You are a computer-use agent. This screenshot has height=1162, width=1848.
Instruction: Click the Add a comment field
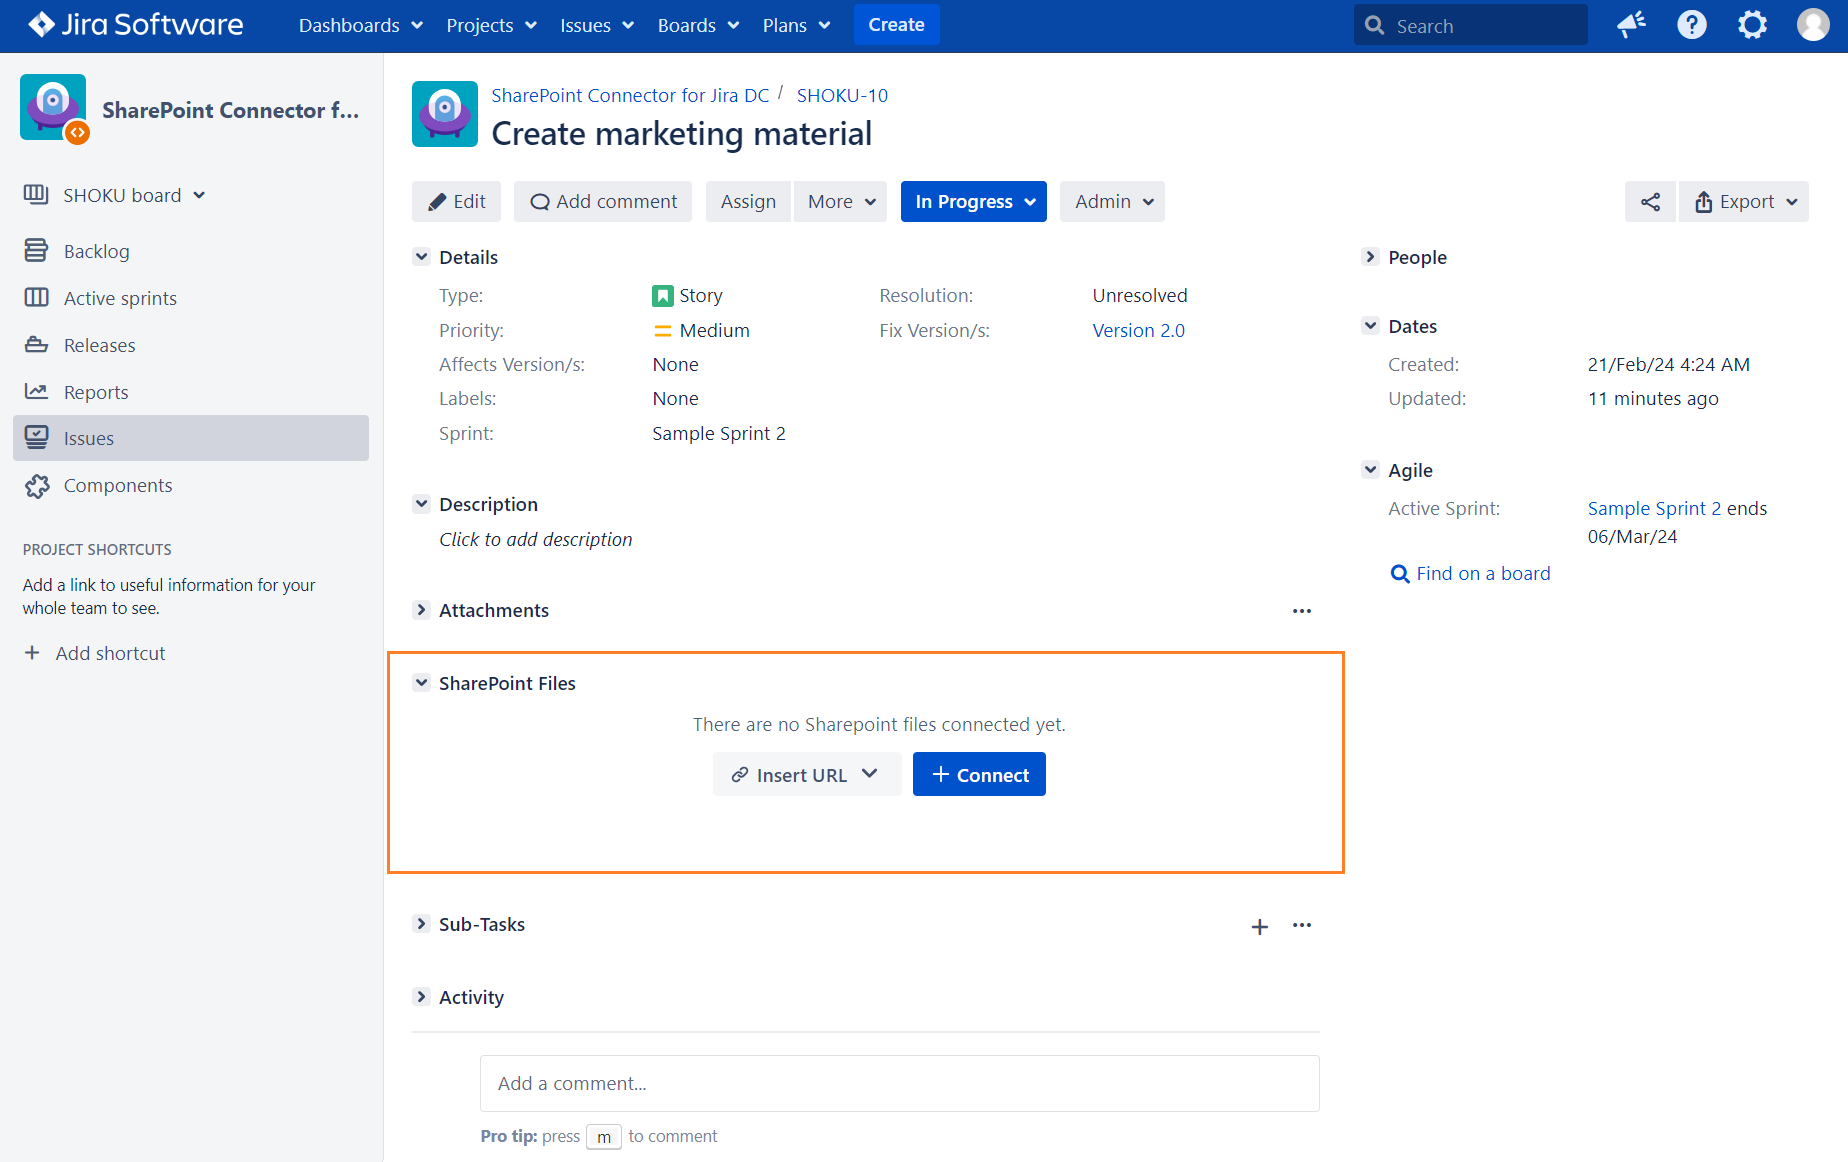coord(899,1083)
